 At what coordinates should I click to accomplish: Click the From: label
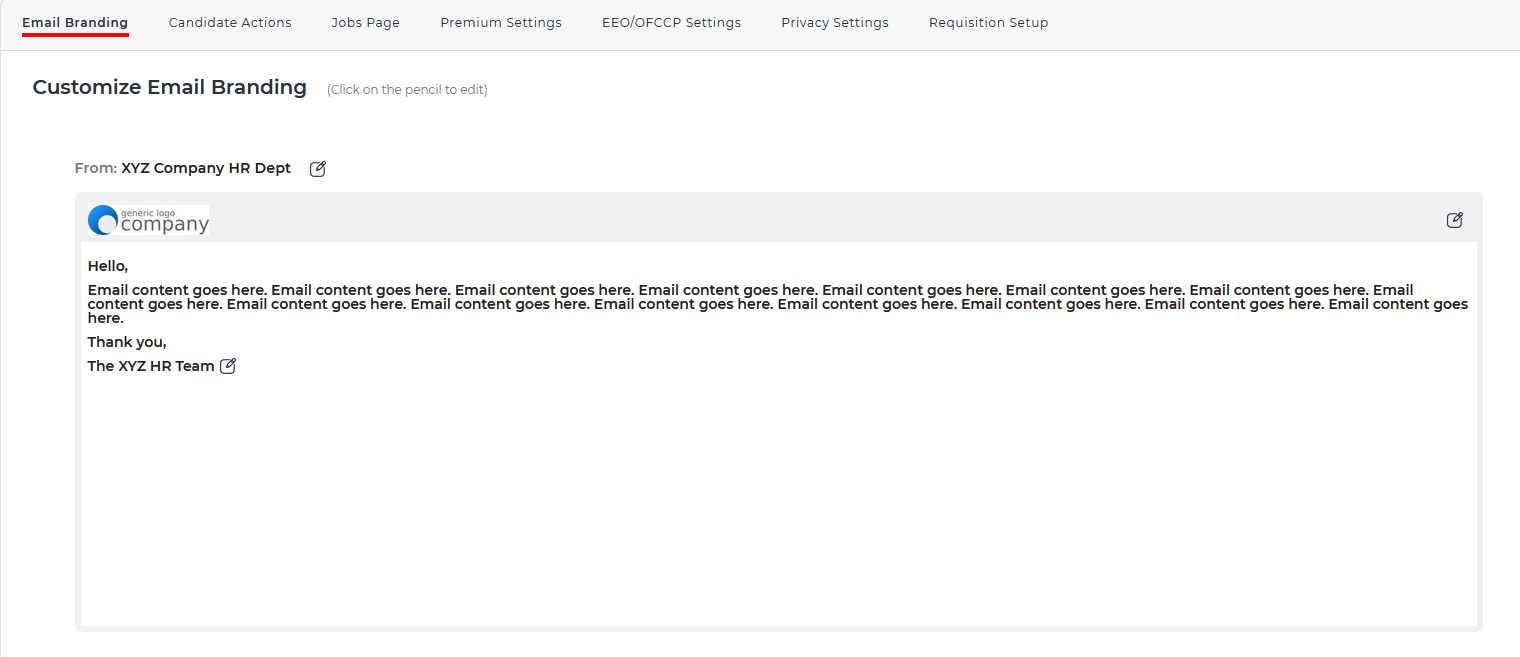(96, 168)
